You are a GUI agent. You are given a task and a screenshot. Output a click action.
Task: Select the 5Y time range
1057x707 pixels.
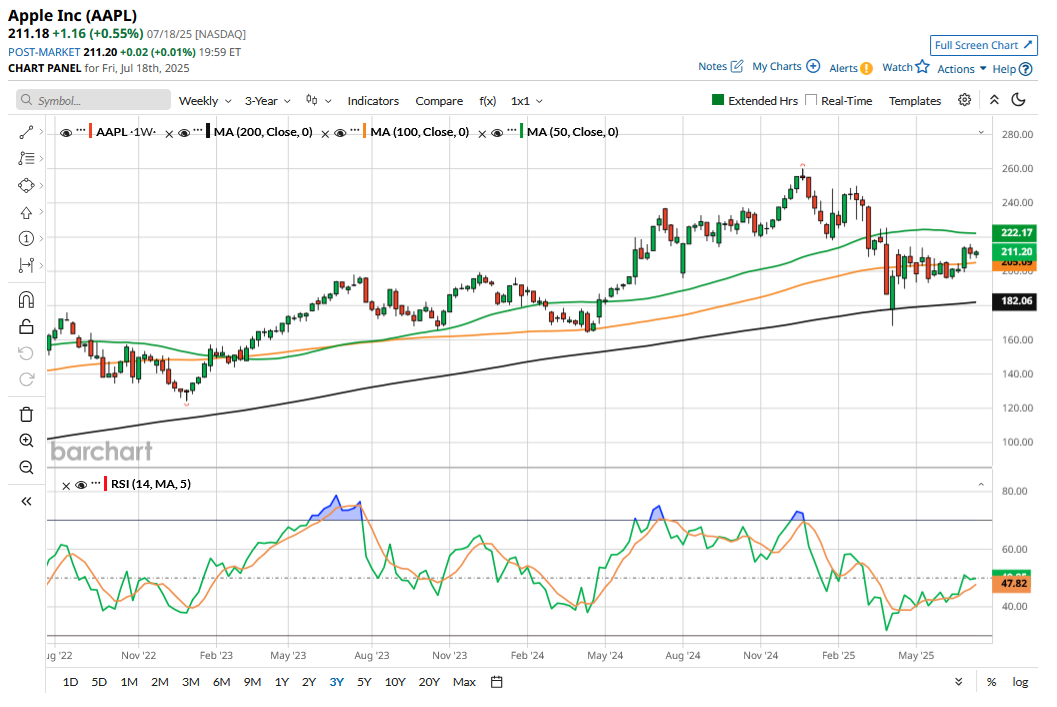click(364, 682)
